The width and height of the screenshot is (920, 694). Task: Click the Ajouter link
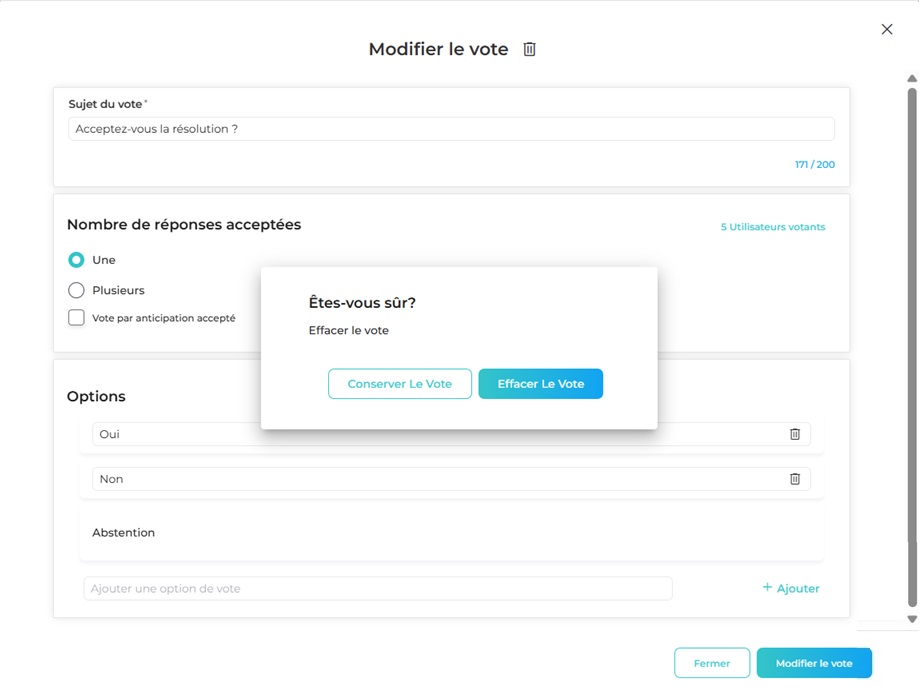click(x=798, y=589)
